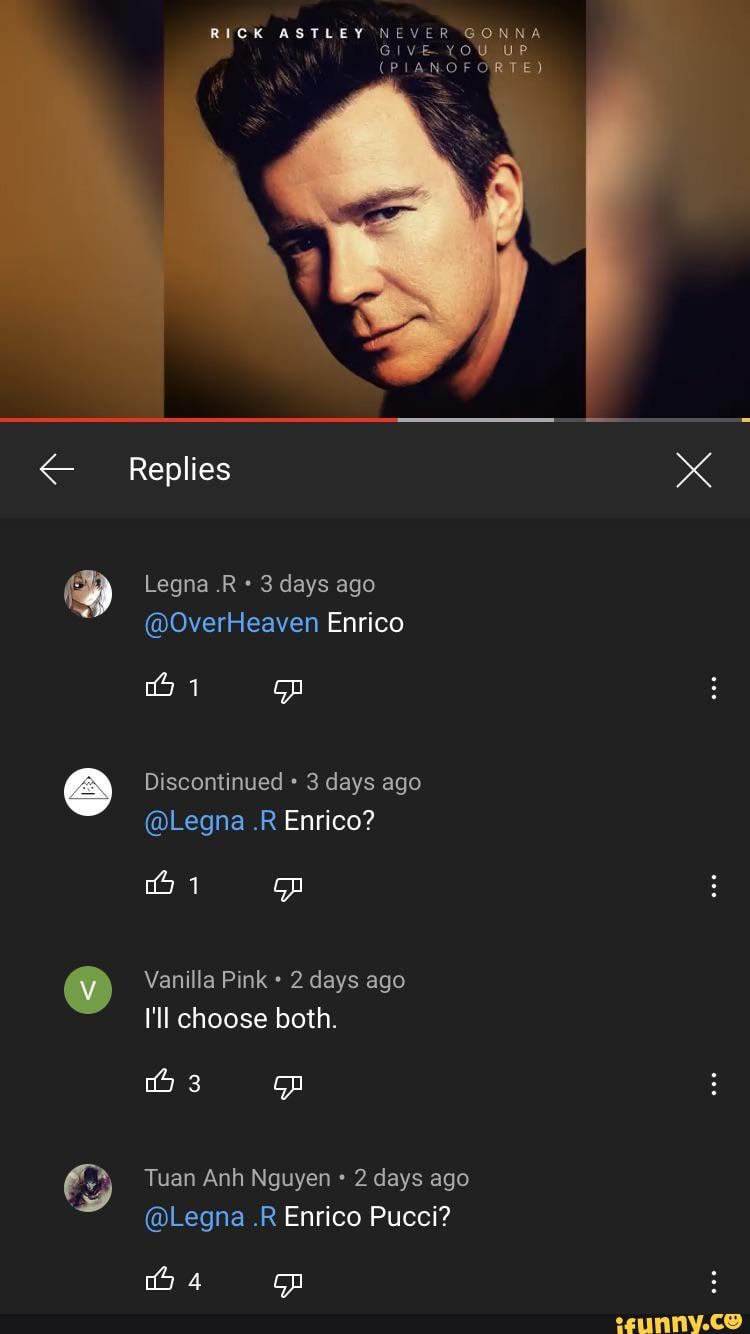Dislike Vanilla Pink's reply

click(287, 1084)
